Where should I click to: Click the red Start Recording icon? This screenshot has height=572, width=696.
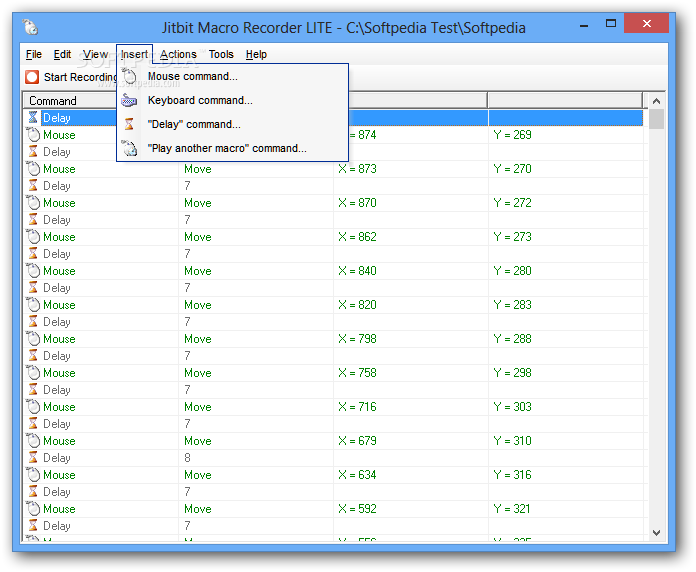[32, 77]
